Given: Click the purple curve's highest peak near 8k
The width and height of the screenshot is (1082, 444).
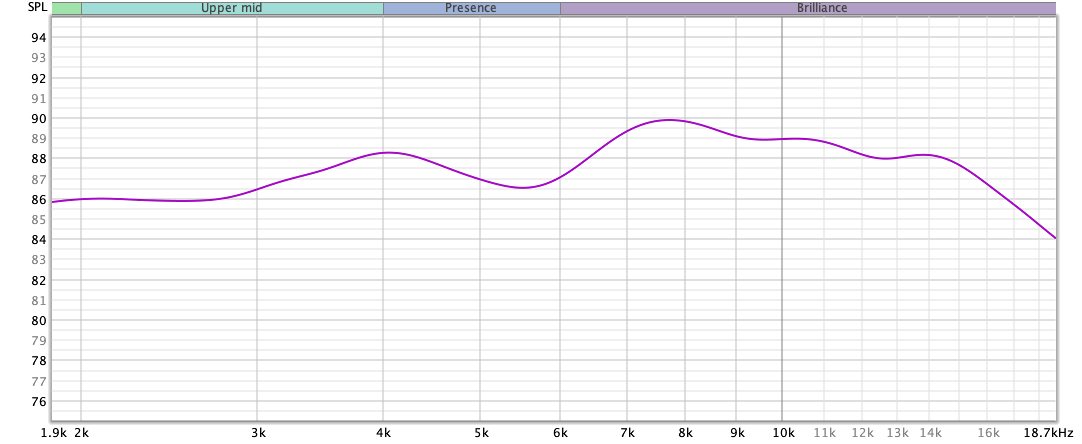Looking at the screenshot, I should pyautogui.click(x=669, y=120).
